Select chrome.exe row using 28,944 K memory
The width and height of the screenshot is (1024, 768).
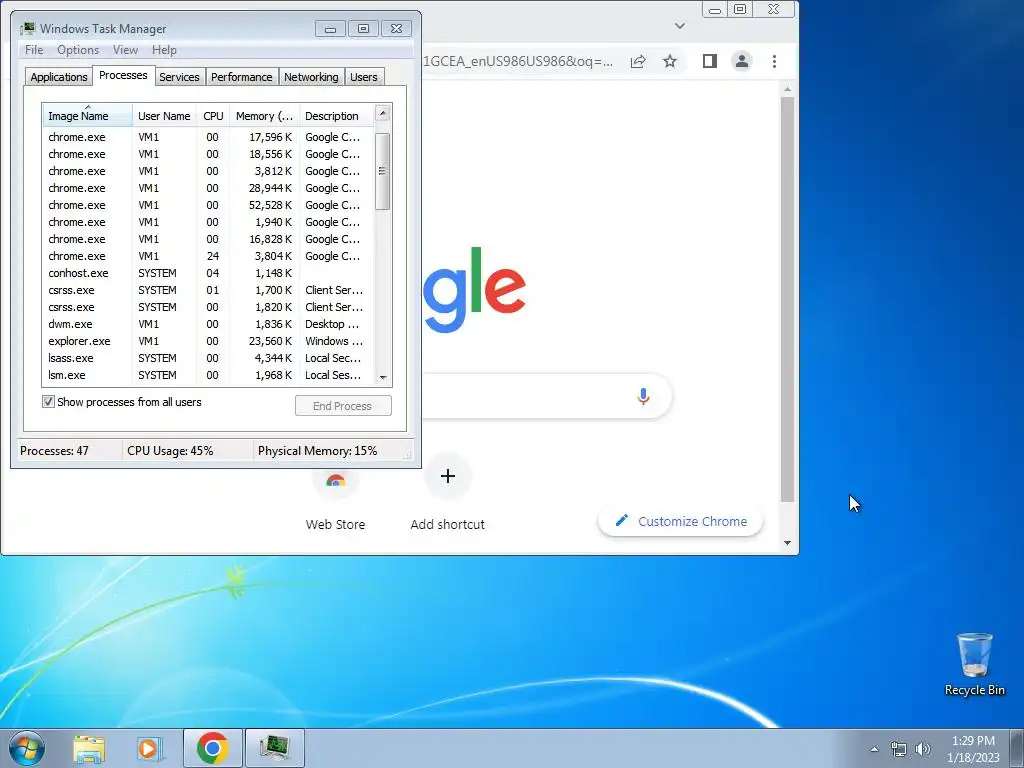tap(209, 188)
